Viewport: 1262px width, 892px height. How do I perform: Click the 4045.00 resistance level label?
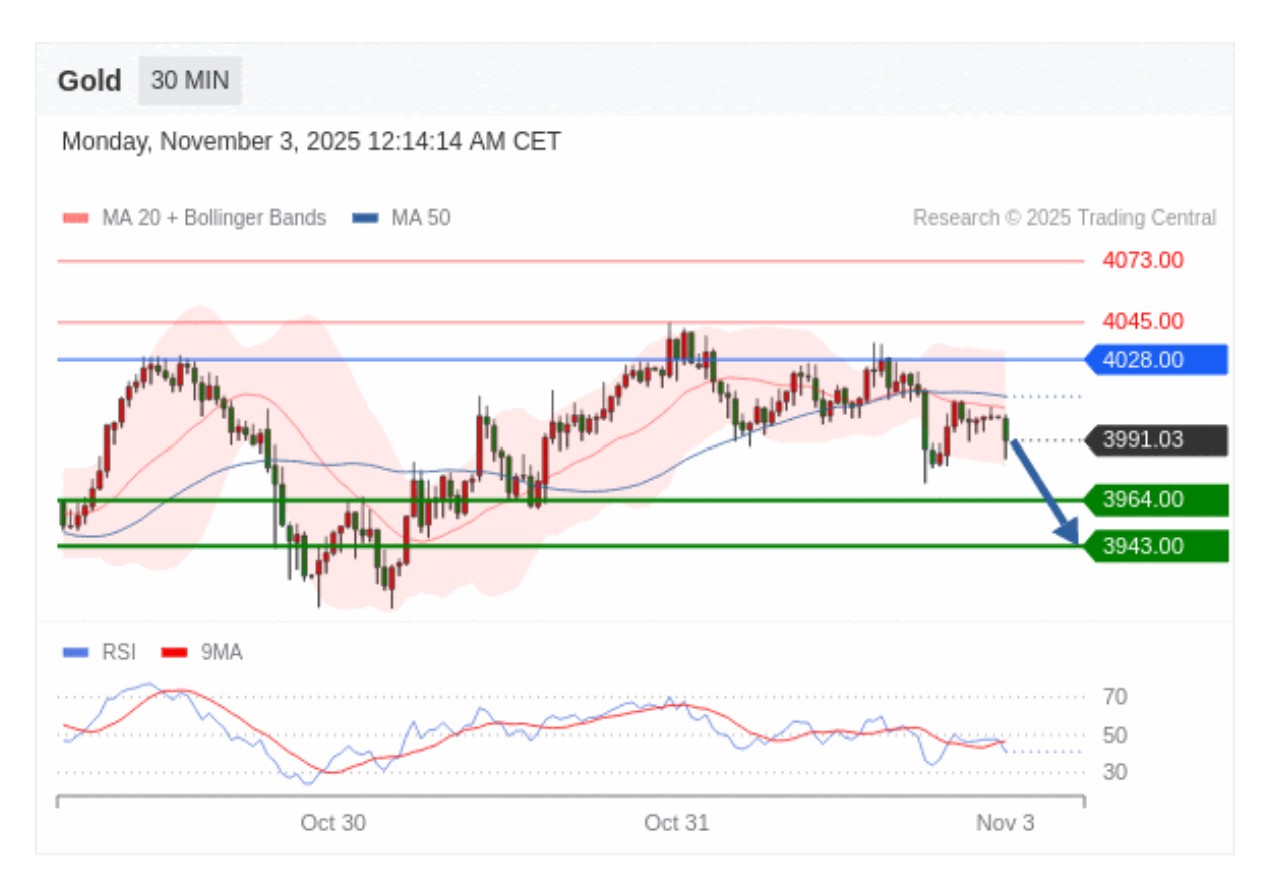[1143, 322]
